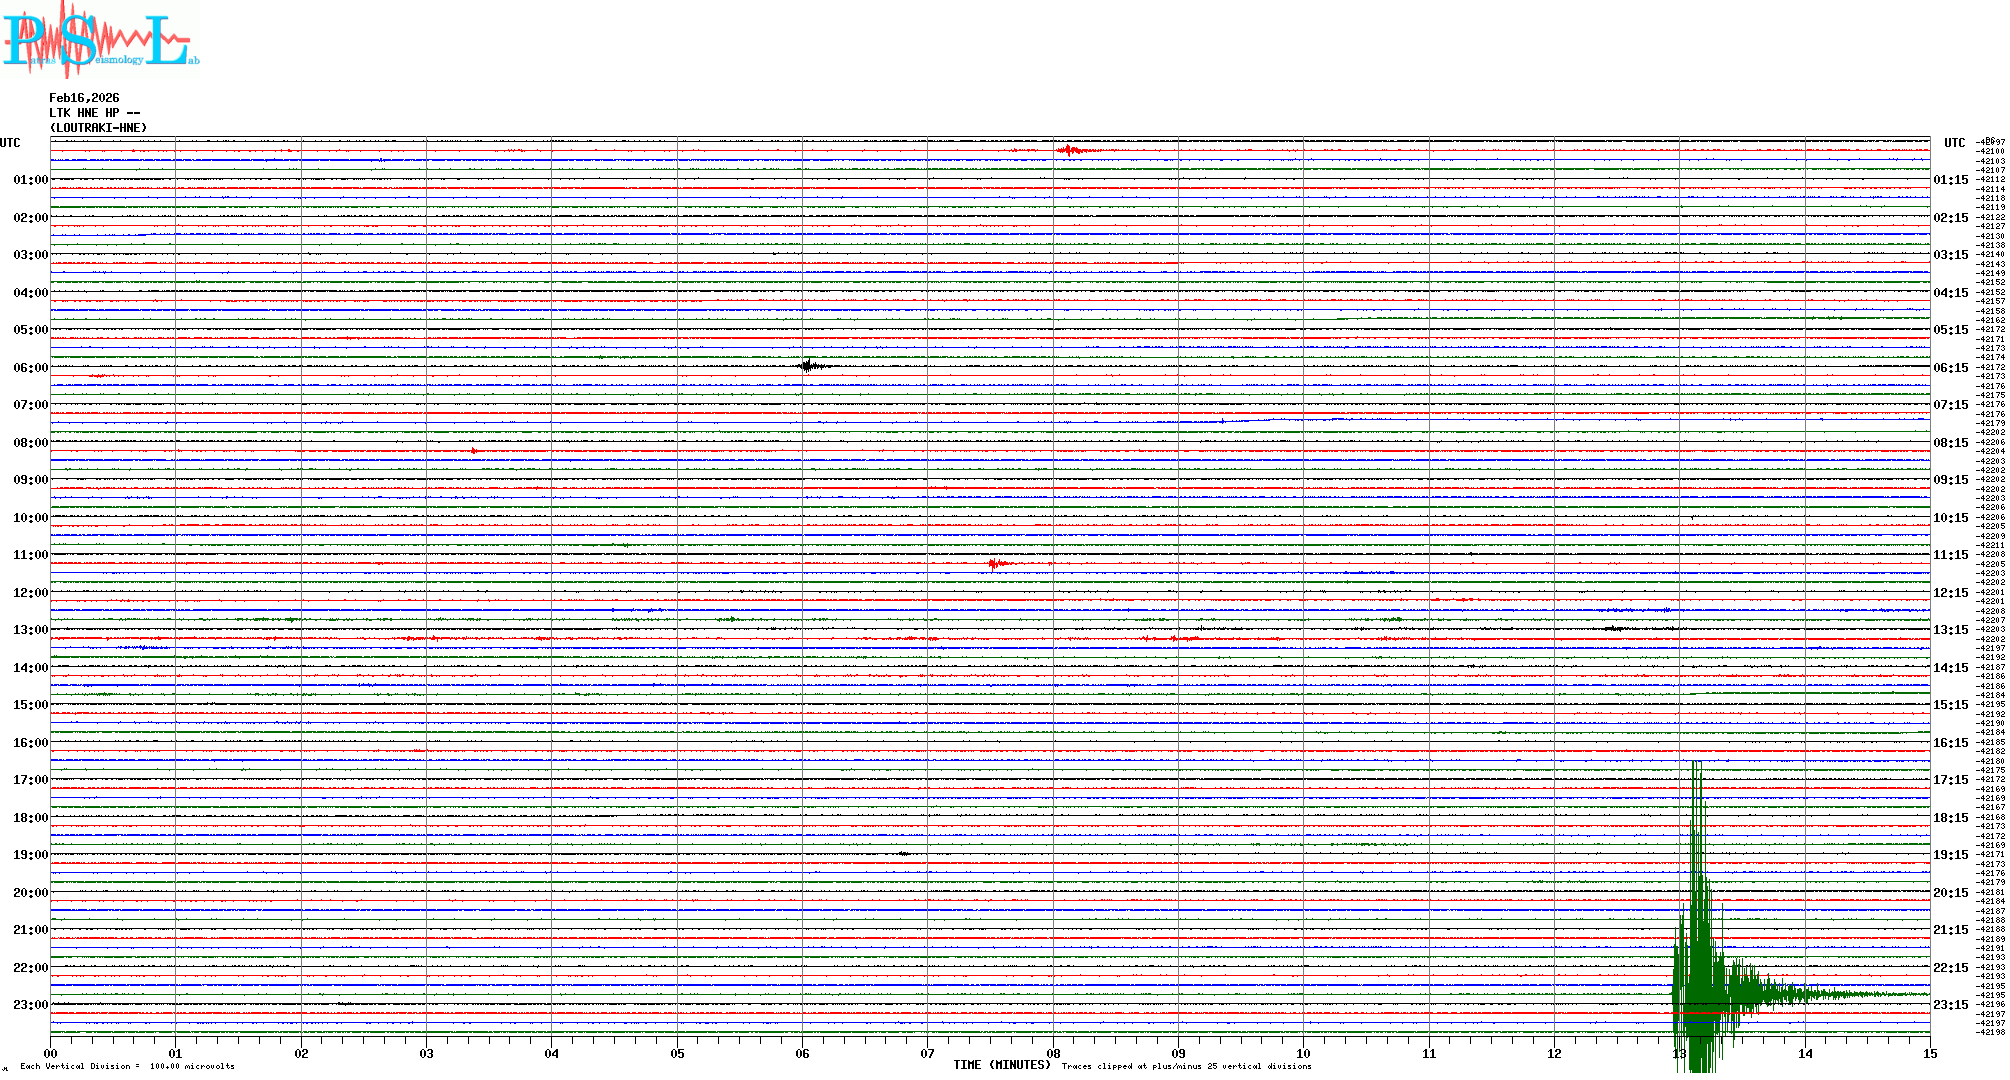2010x1080 pixels.
Task: Click the Traces clipped footer note
Action: pos(1186,1066)
